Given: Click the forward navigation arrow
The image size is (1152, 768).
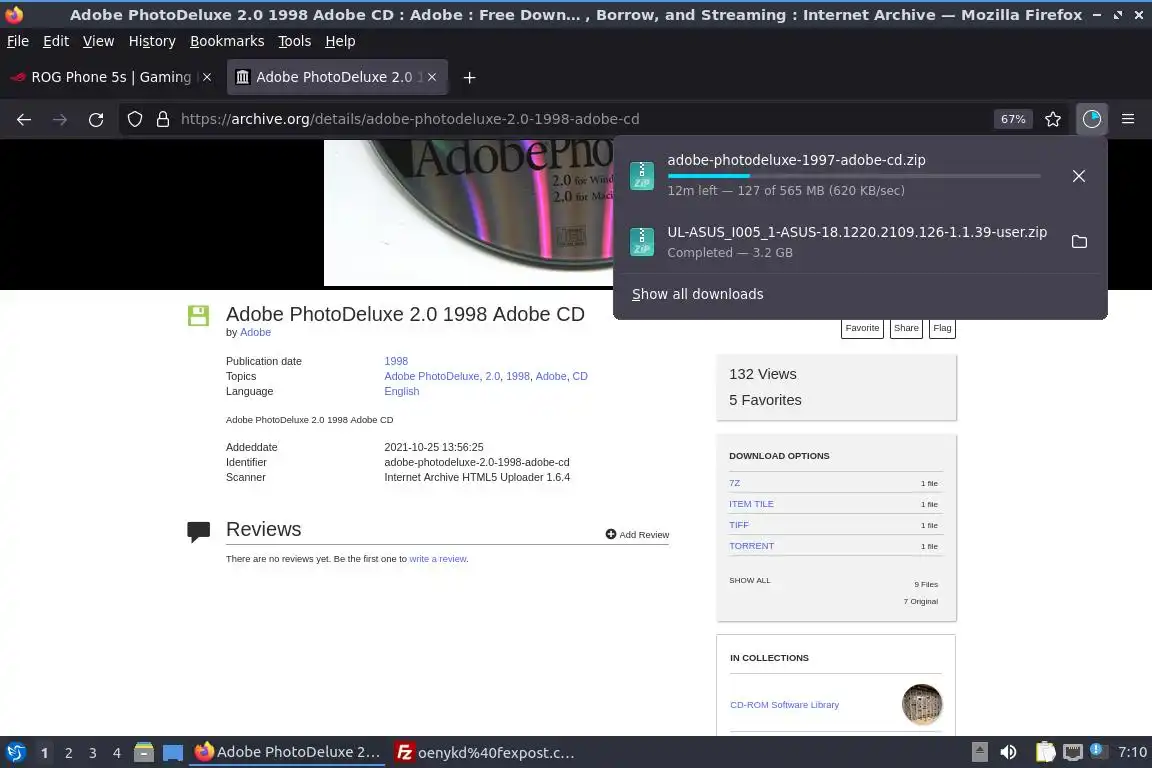Looking at the screenshot, I should pos(60,119).
